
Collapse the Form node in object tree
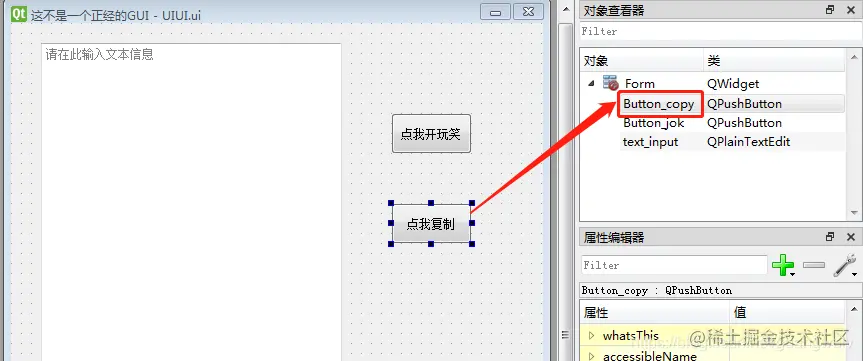coord(591,84)
